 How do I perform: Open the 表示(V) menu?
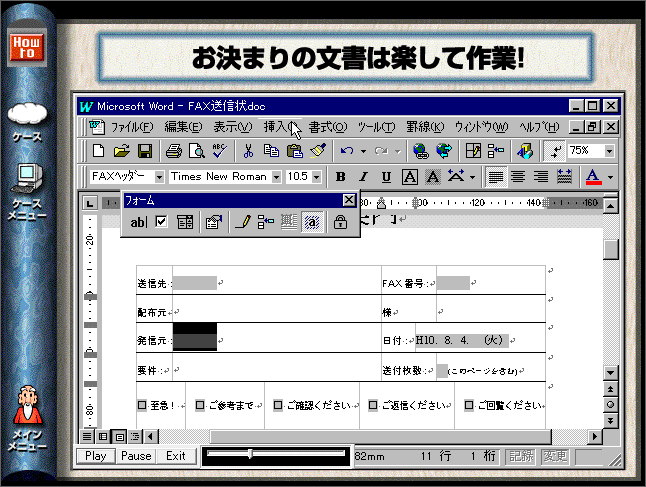tap(233, 127)
